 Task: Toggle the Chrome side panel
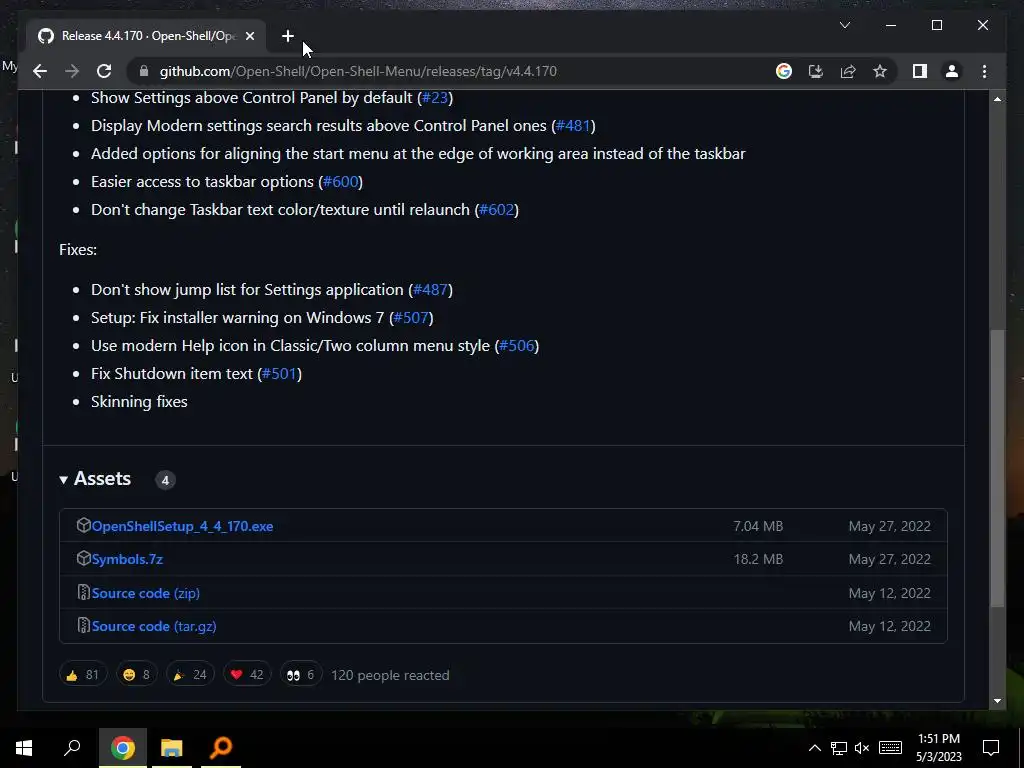point(920,71)
